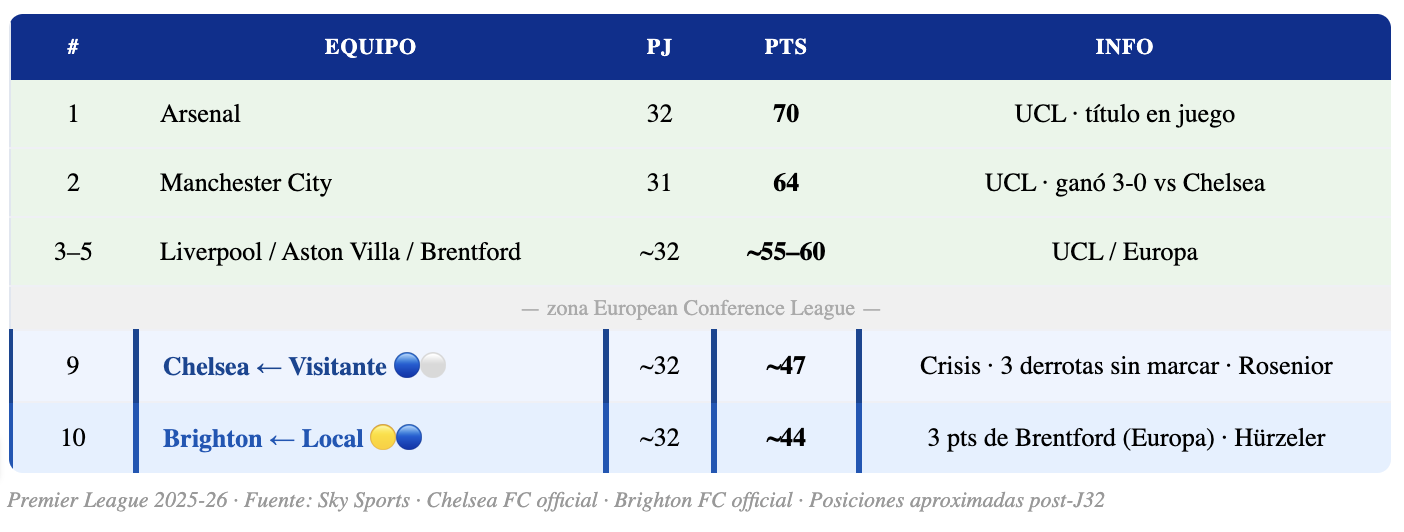Open the Chelsea ← Visitante team link
This screenshot has height=532, width=1404.
pyautogui.click(x=274, y=367)
